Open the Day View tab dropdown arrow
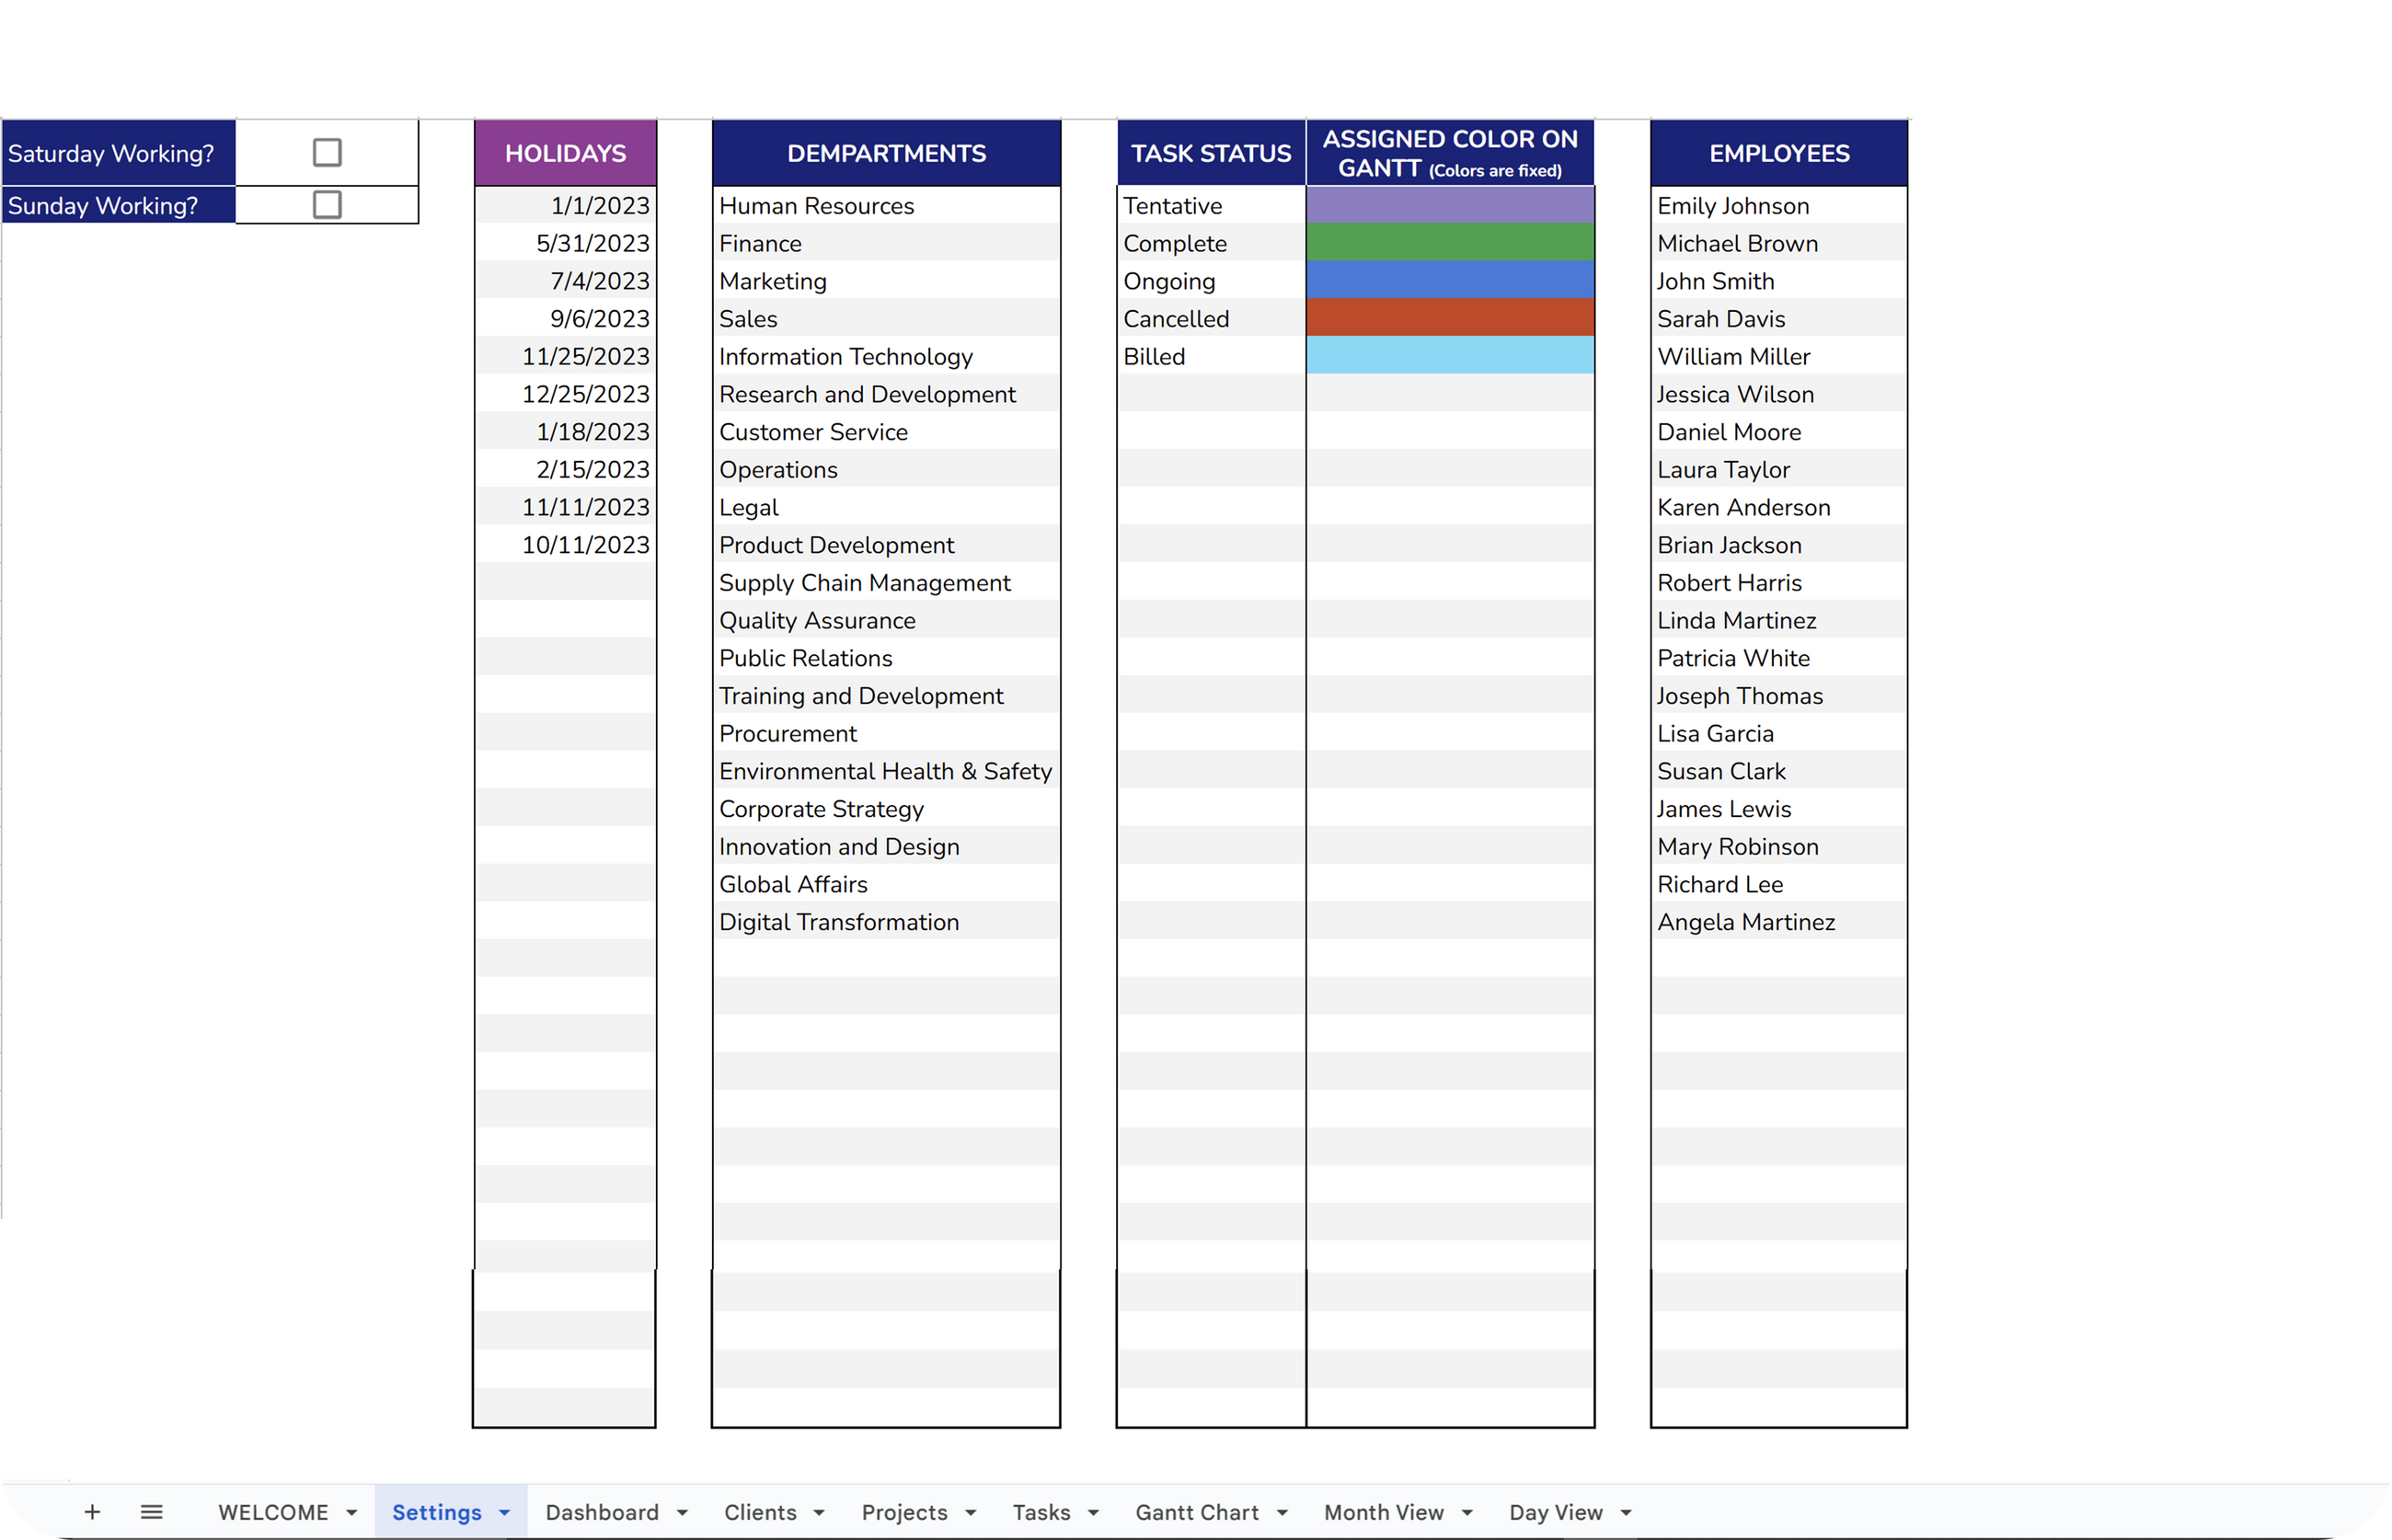Viewport: 2392px width, 1540px height. point(1626,1512)
